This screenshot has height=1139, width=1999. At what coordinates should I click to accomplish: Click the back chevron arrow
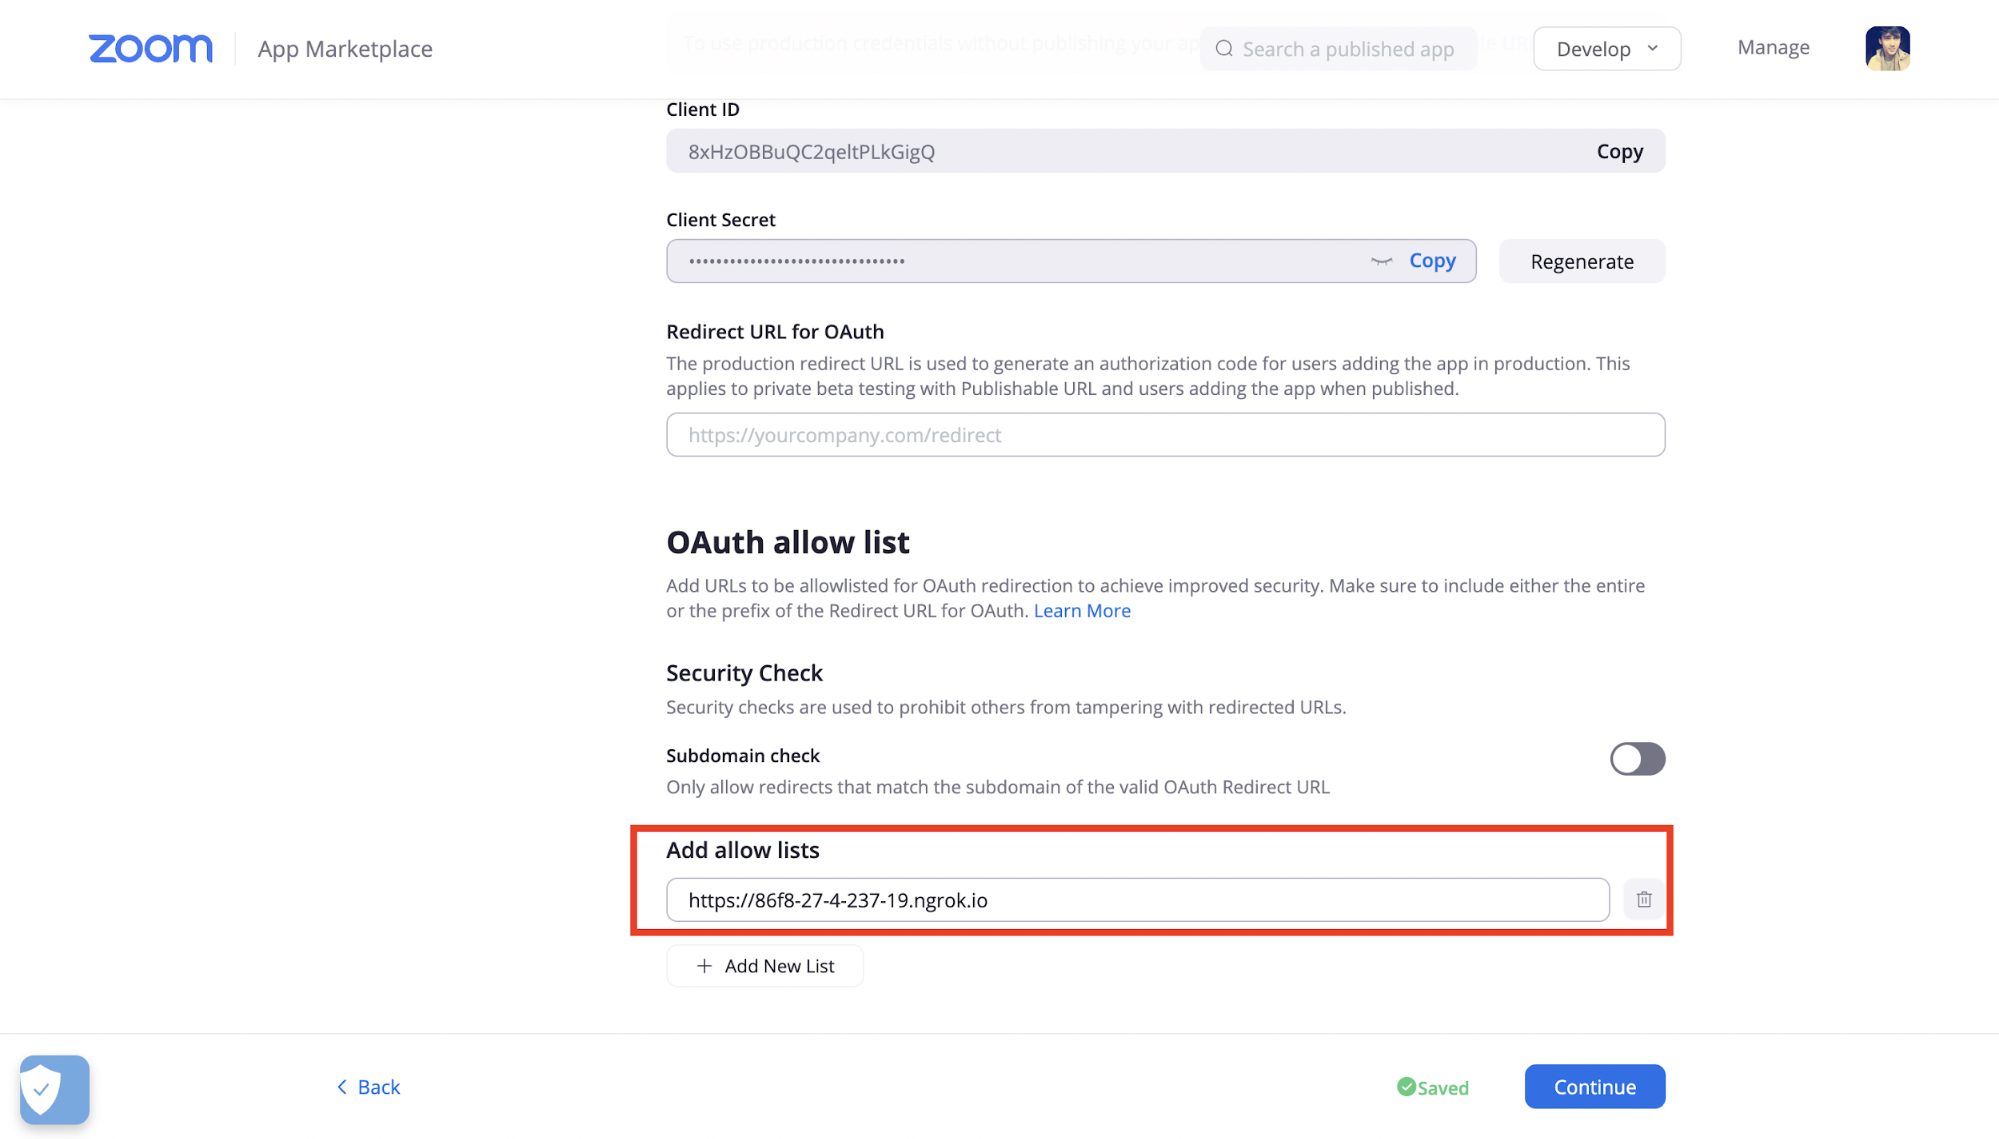342,1086
